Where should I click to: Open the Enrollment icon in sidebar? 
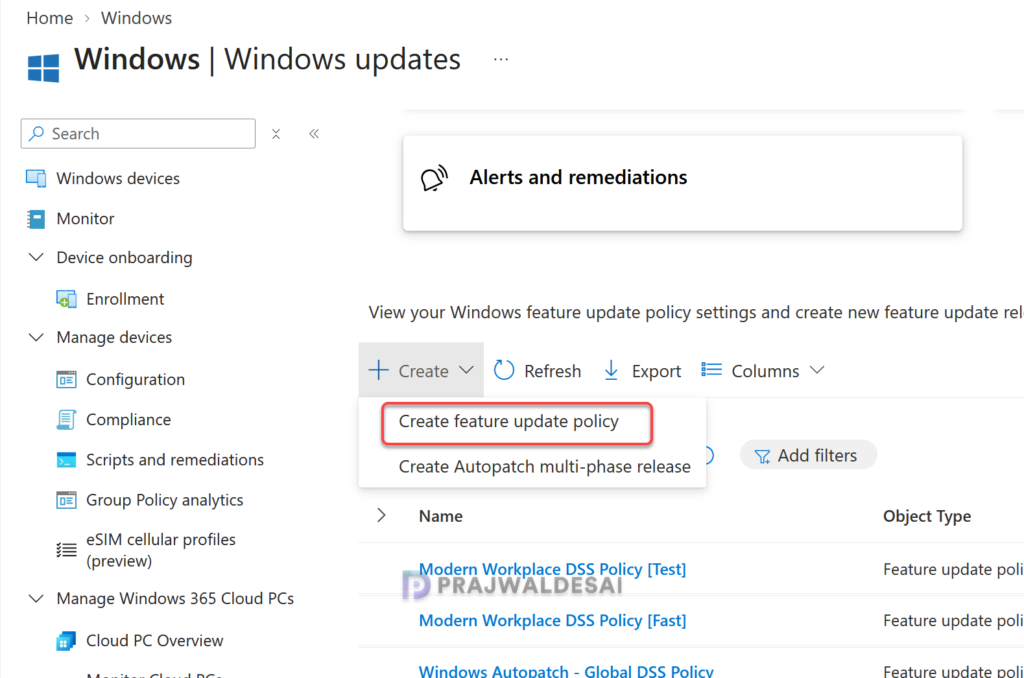(66, 299)
